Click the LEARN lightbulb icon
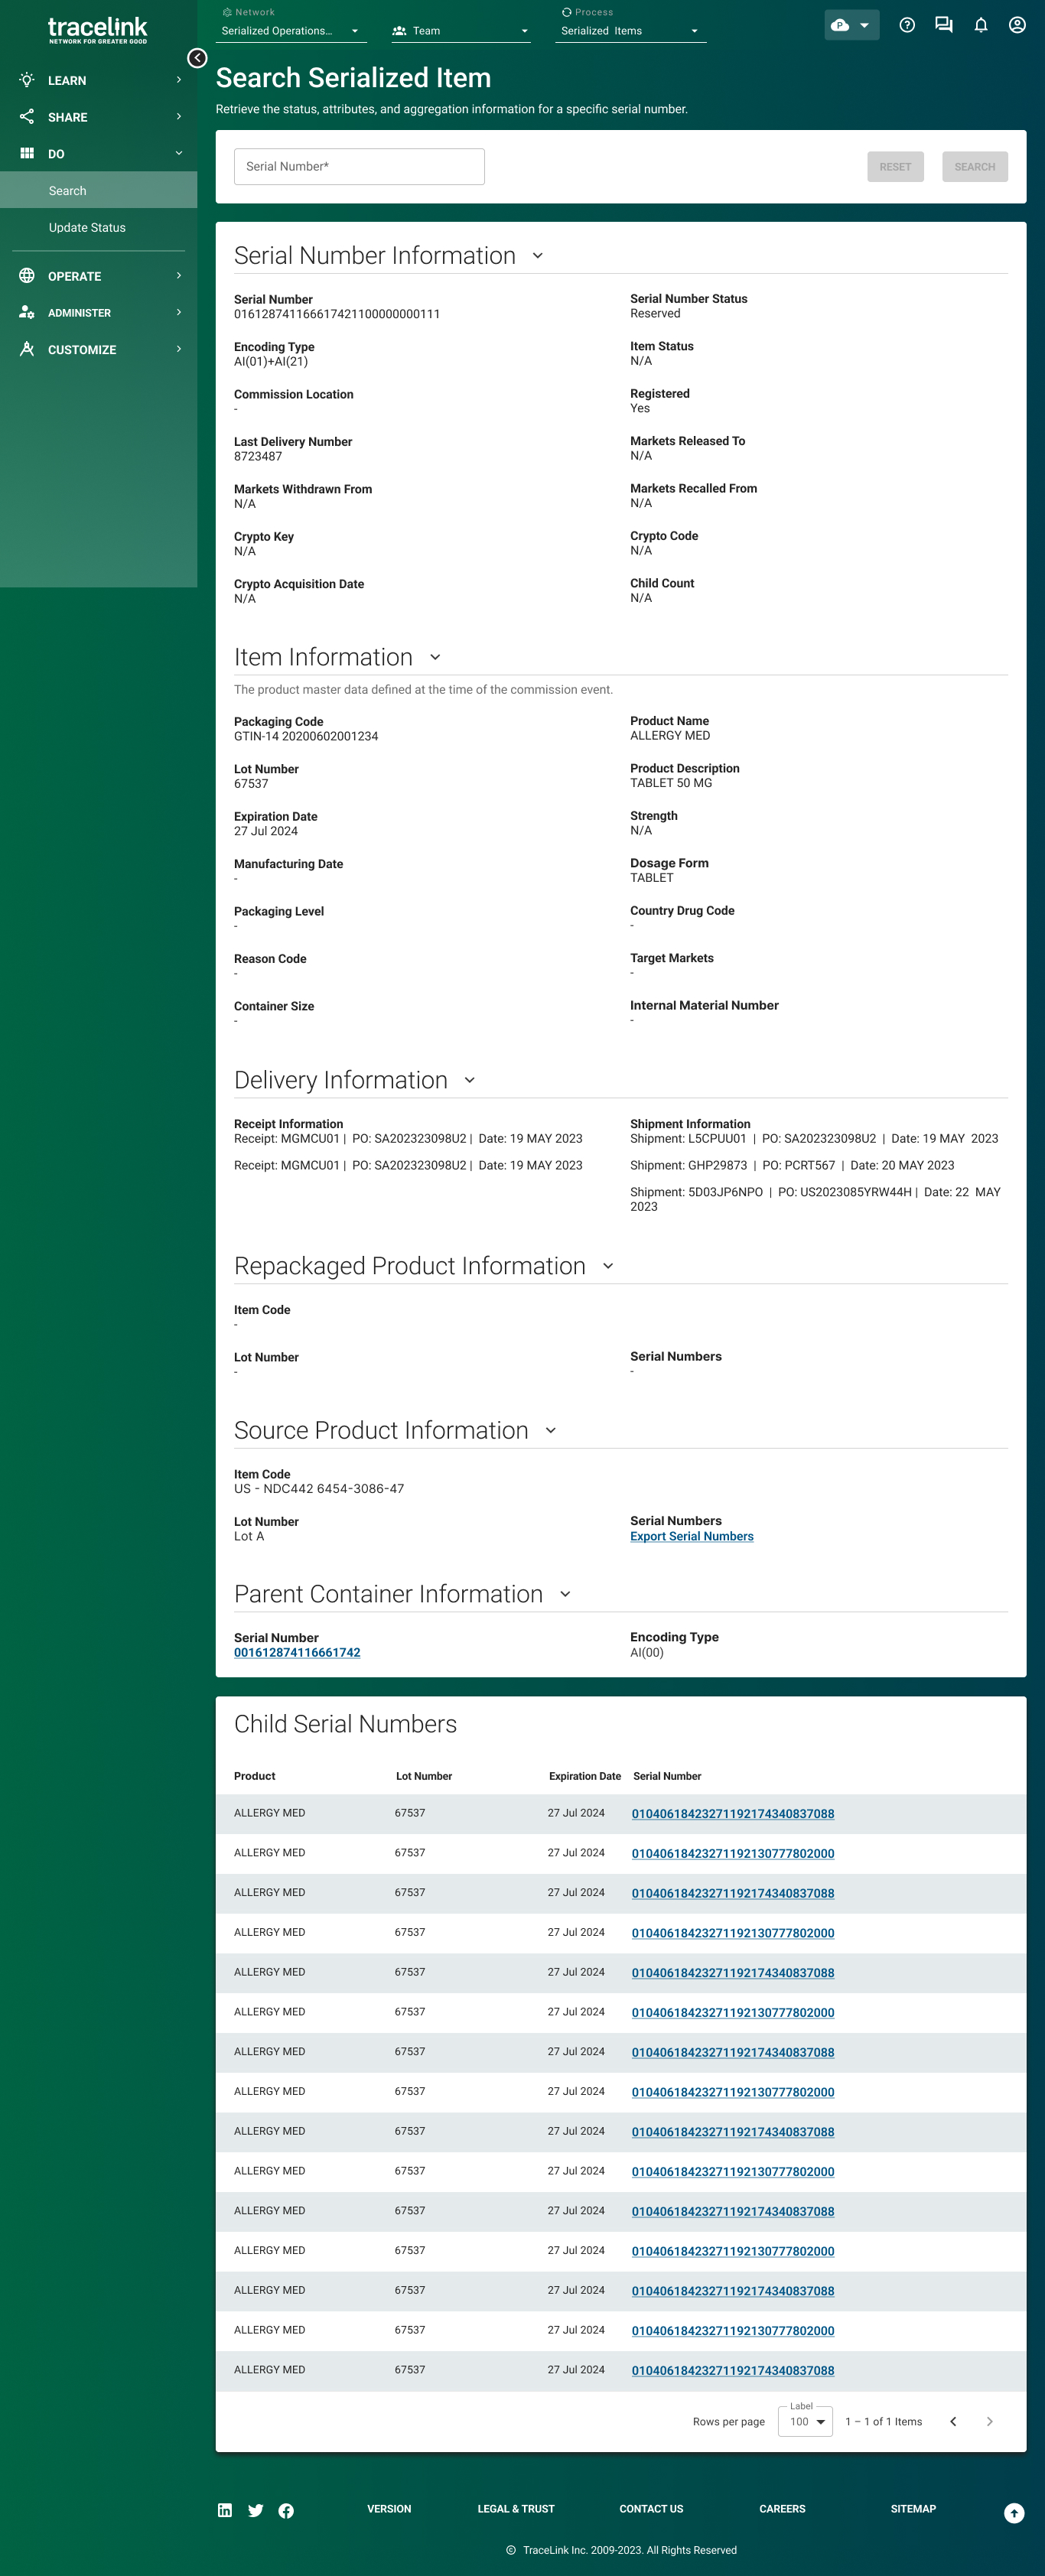The height and width of the screenshot is (2576, 1045). click(x=27, y=80)
